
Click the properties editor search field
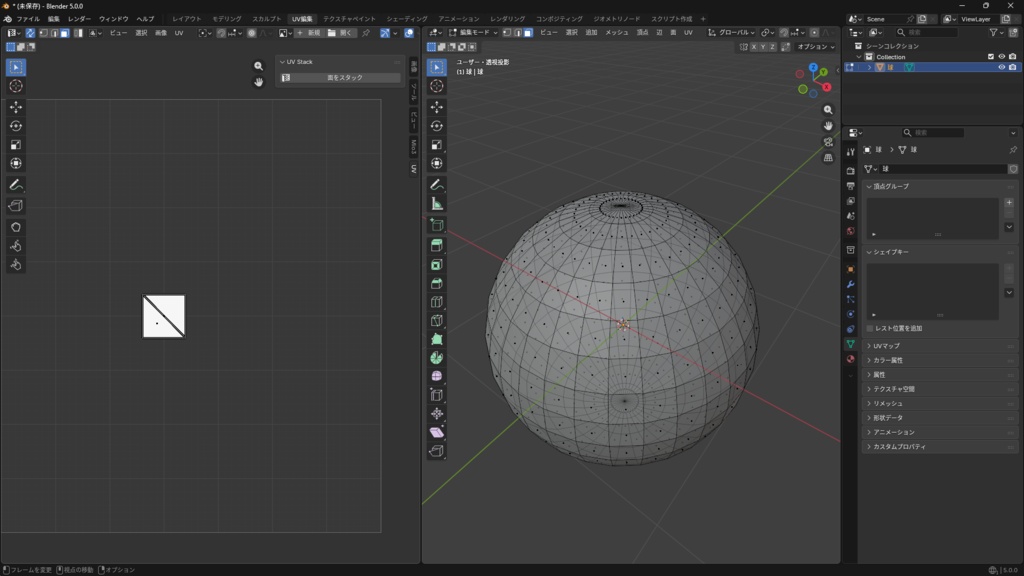pyautogui.click(x=933, y=133)
